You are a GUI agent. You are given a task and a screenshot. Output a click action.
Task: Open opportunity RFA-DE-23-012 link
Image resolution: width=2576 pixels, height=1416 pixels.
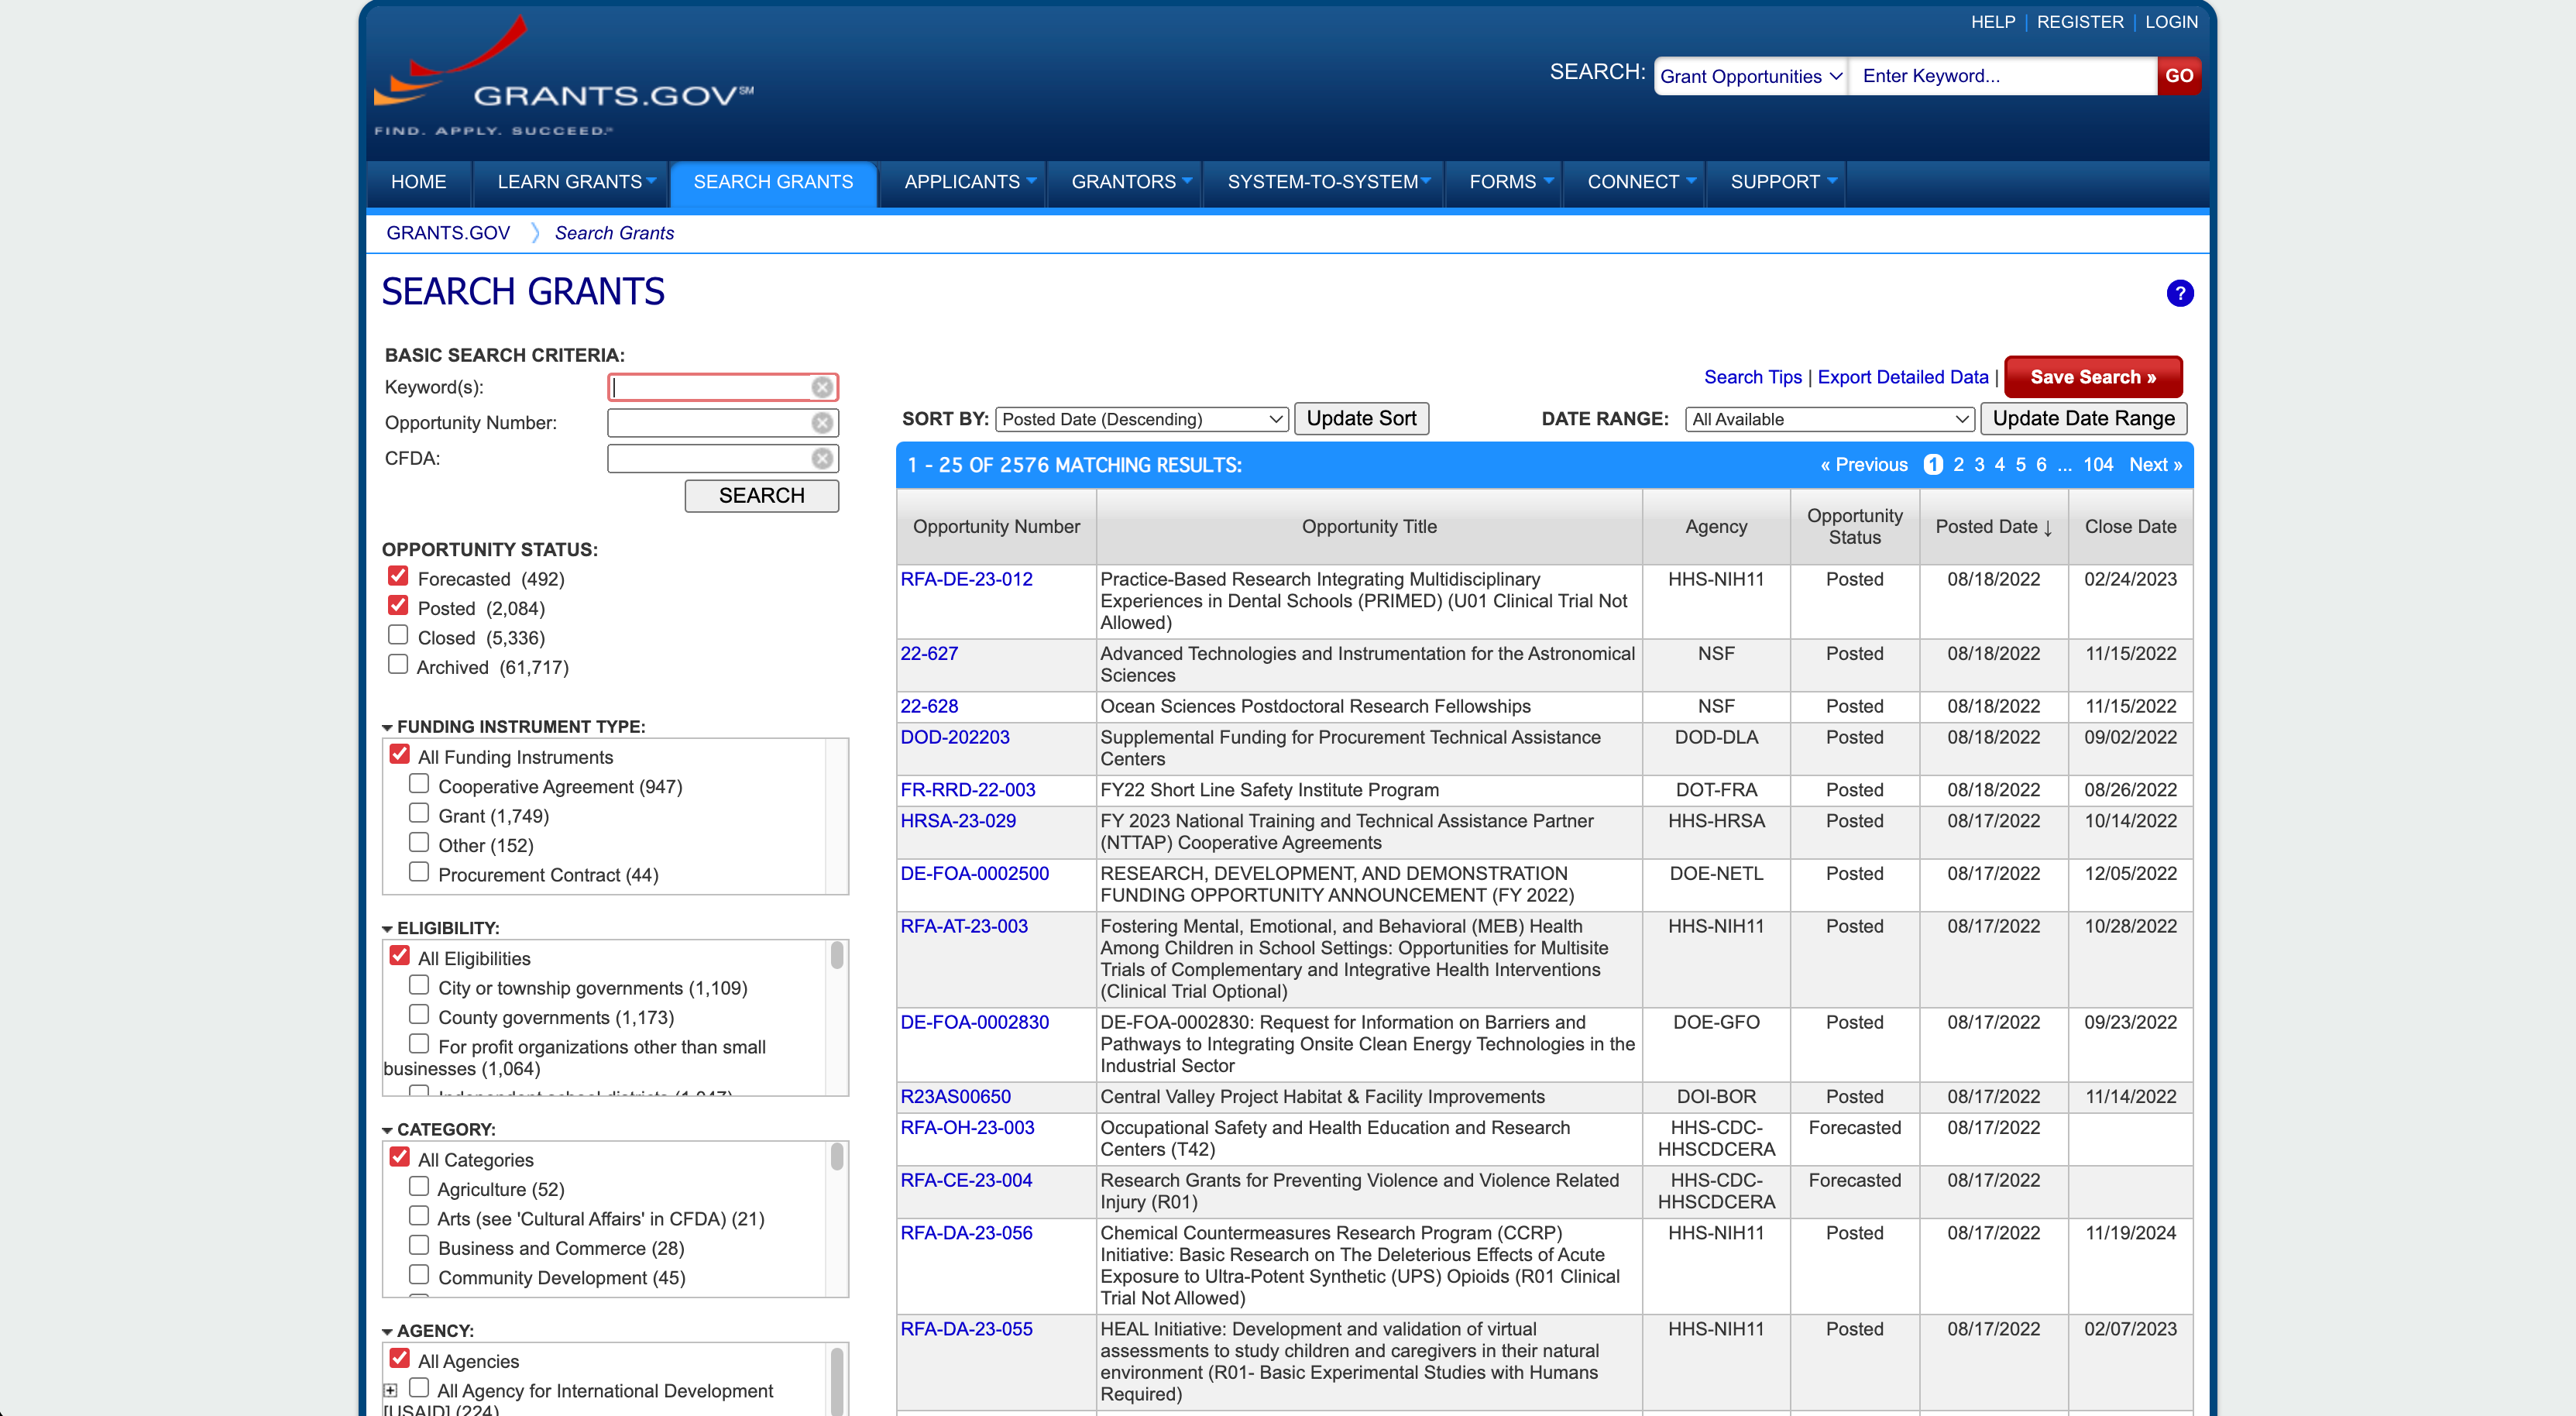[966, 579]
